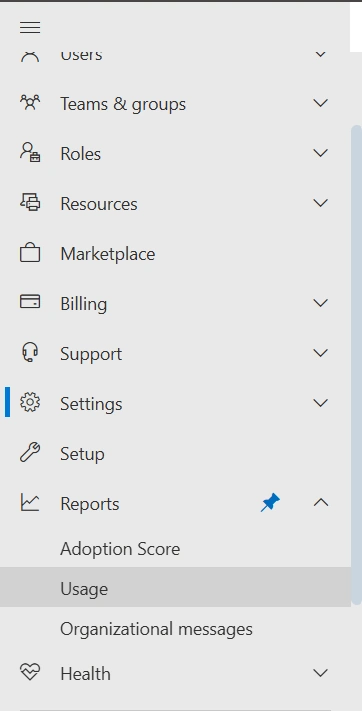
Task: Expand the Resources chevron
Action: (x=321, y=203)
